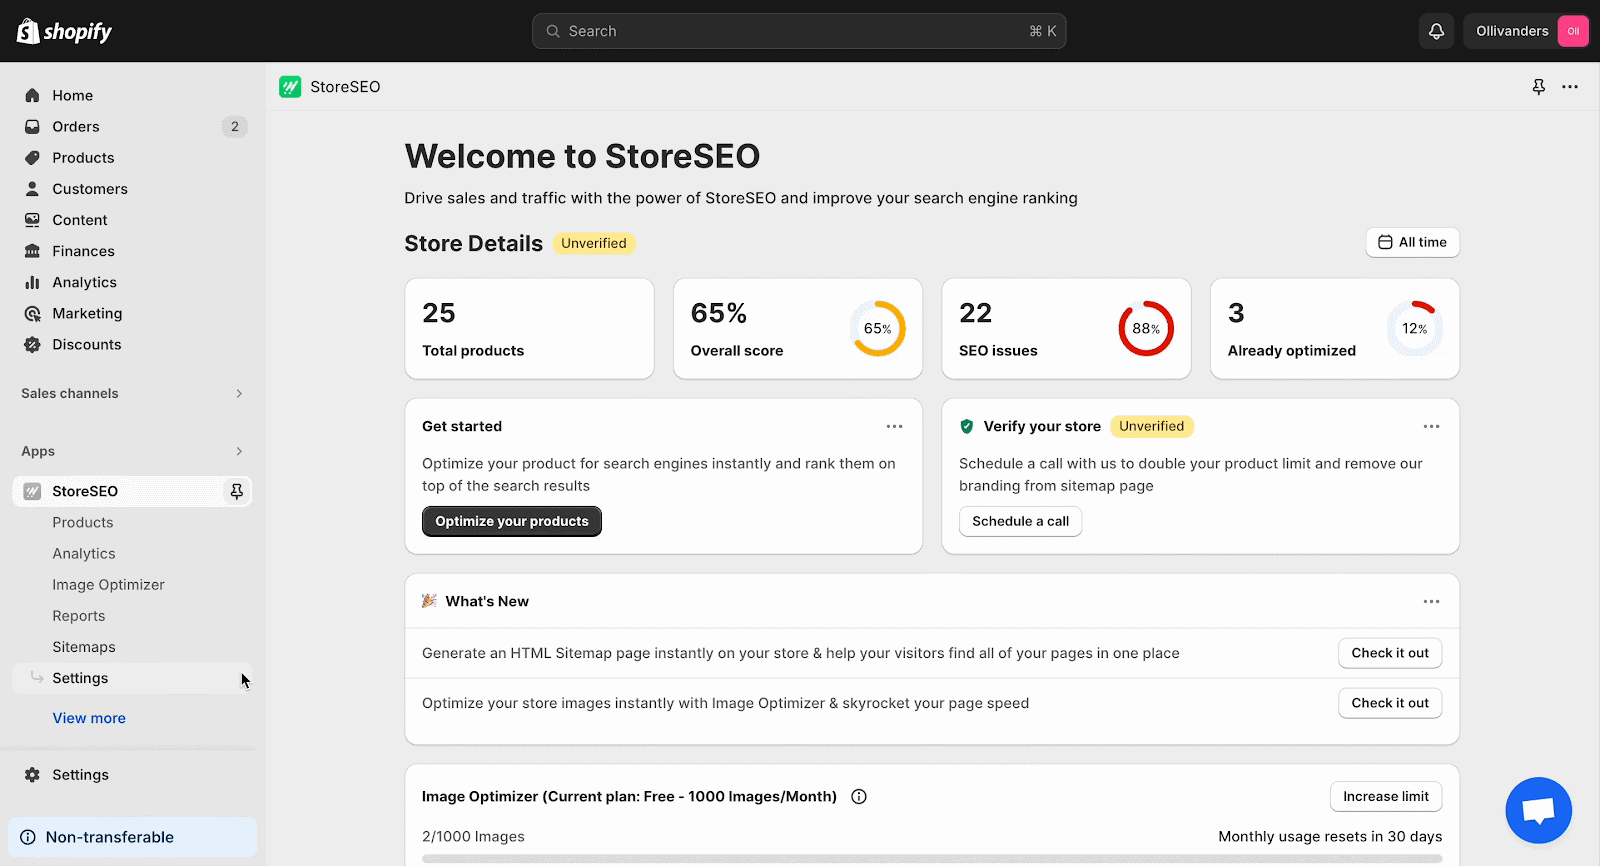Click the 12% already optimized ring
This screenshot has width=1600, height=866.
(1414, 328)
